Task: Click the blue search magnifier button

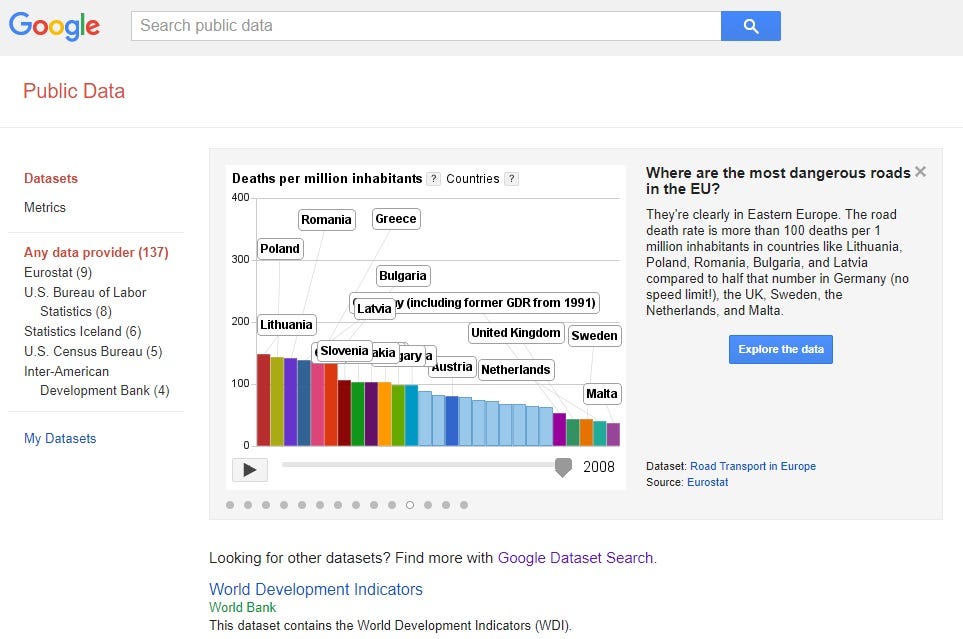Action: pos(750,26)
